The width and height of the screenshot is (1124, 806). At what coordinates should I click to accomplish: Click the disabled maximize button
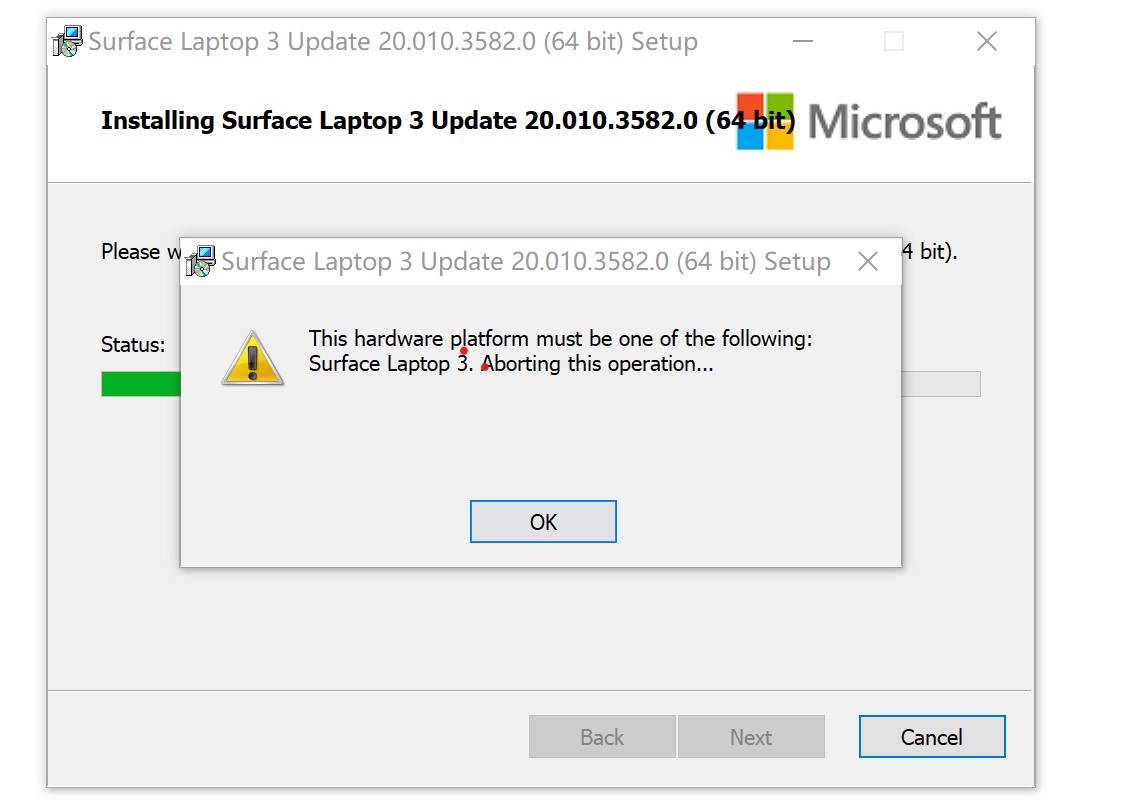click(894, 42)
